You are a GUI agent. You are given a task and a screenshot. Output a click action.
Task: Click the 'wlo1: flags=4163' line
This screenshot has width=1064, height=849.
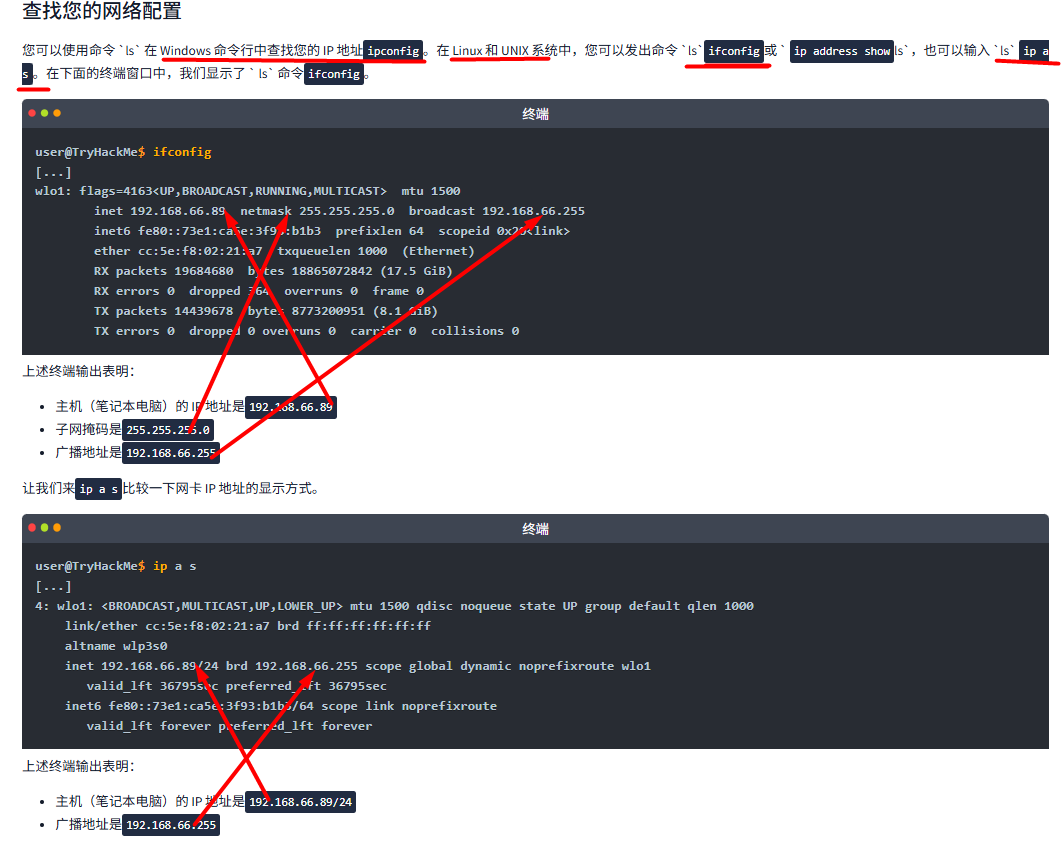248,191
